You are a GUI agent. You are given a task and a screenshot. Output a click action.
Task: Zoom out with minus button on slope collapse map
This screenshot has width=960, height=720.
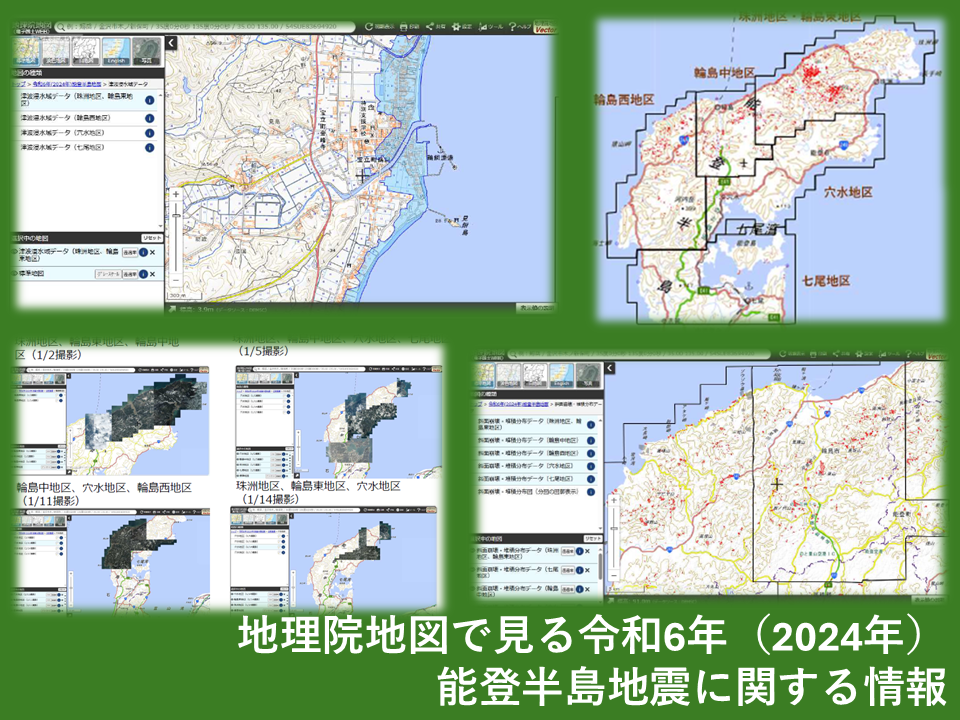[x=613, y=576]
